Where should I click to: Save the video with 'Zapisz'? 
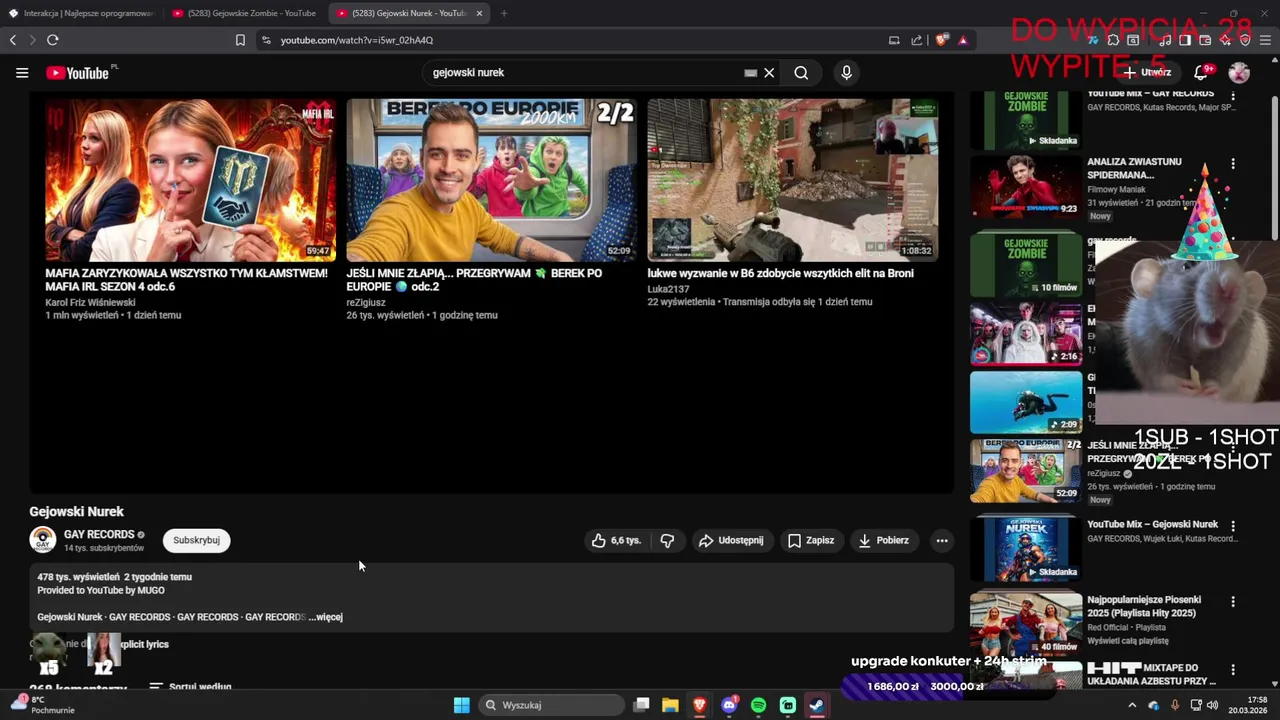(x=811, y=540)
